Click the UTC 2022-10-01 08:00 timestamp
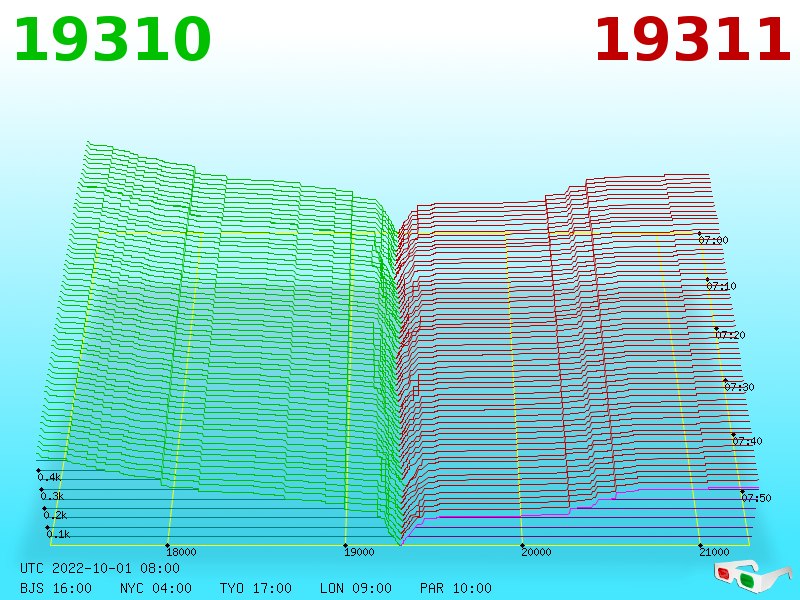This screenshot has height=600, width=800. pos(100,568)
